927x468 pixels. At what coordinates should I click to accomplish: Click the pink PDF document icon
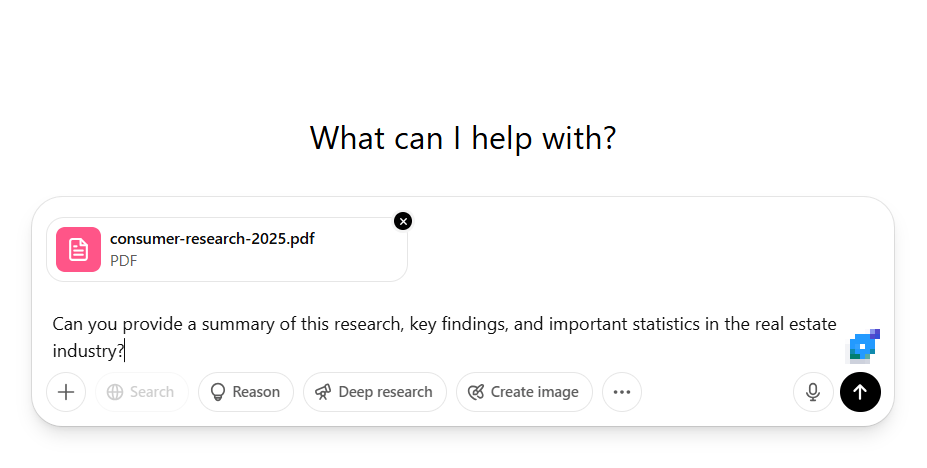79,249
